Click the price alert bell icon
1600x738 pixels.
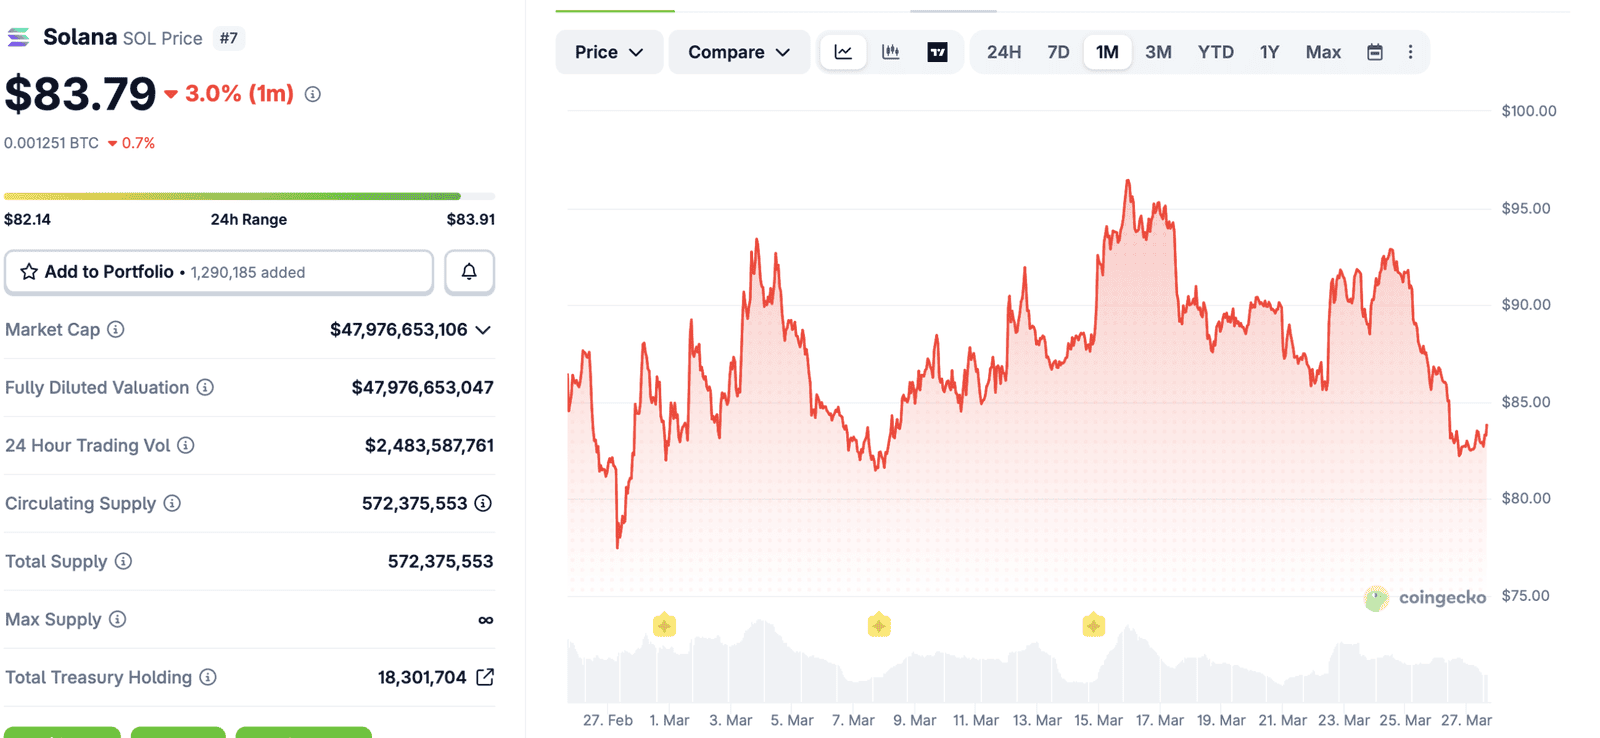pyautogui.click(x=469, y=271)
